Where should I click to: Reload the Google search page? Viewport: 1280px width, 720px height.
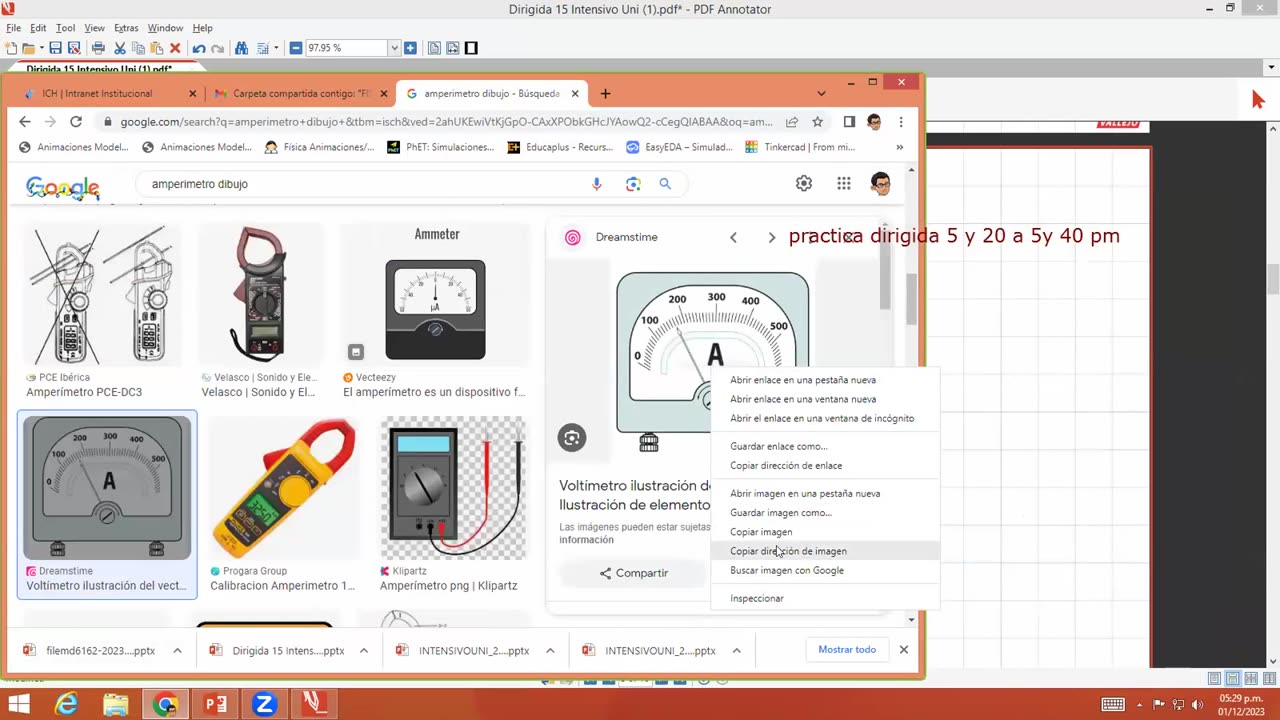(75, 122)
